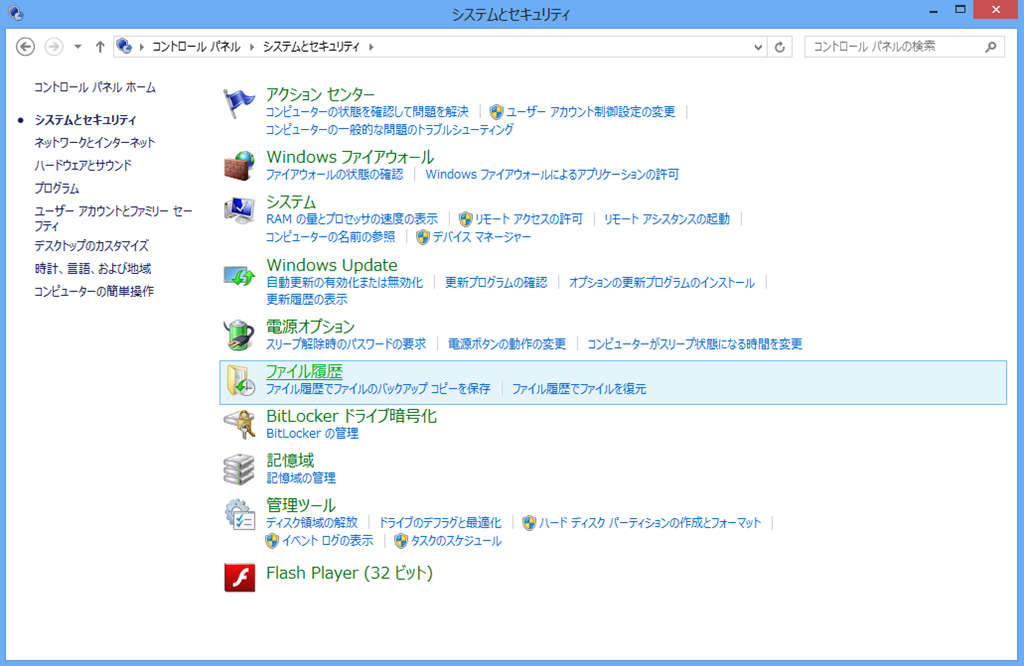Image resolution: width=1024 pixels, height=666 pixels.
Task: Click 更新履歴の表示 link
Action: [x=307, y=300]
